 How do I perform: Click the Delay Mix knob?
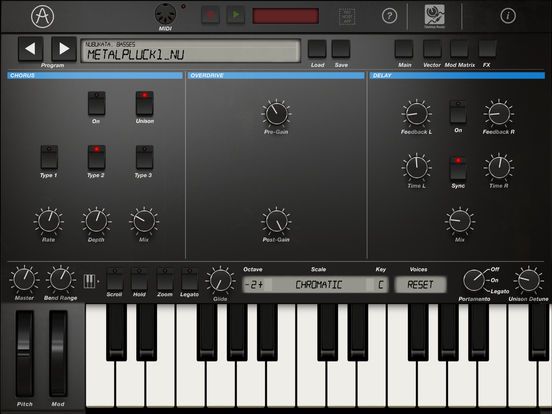[x=459, y=221]
